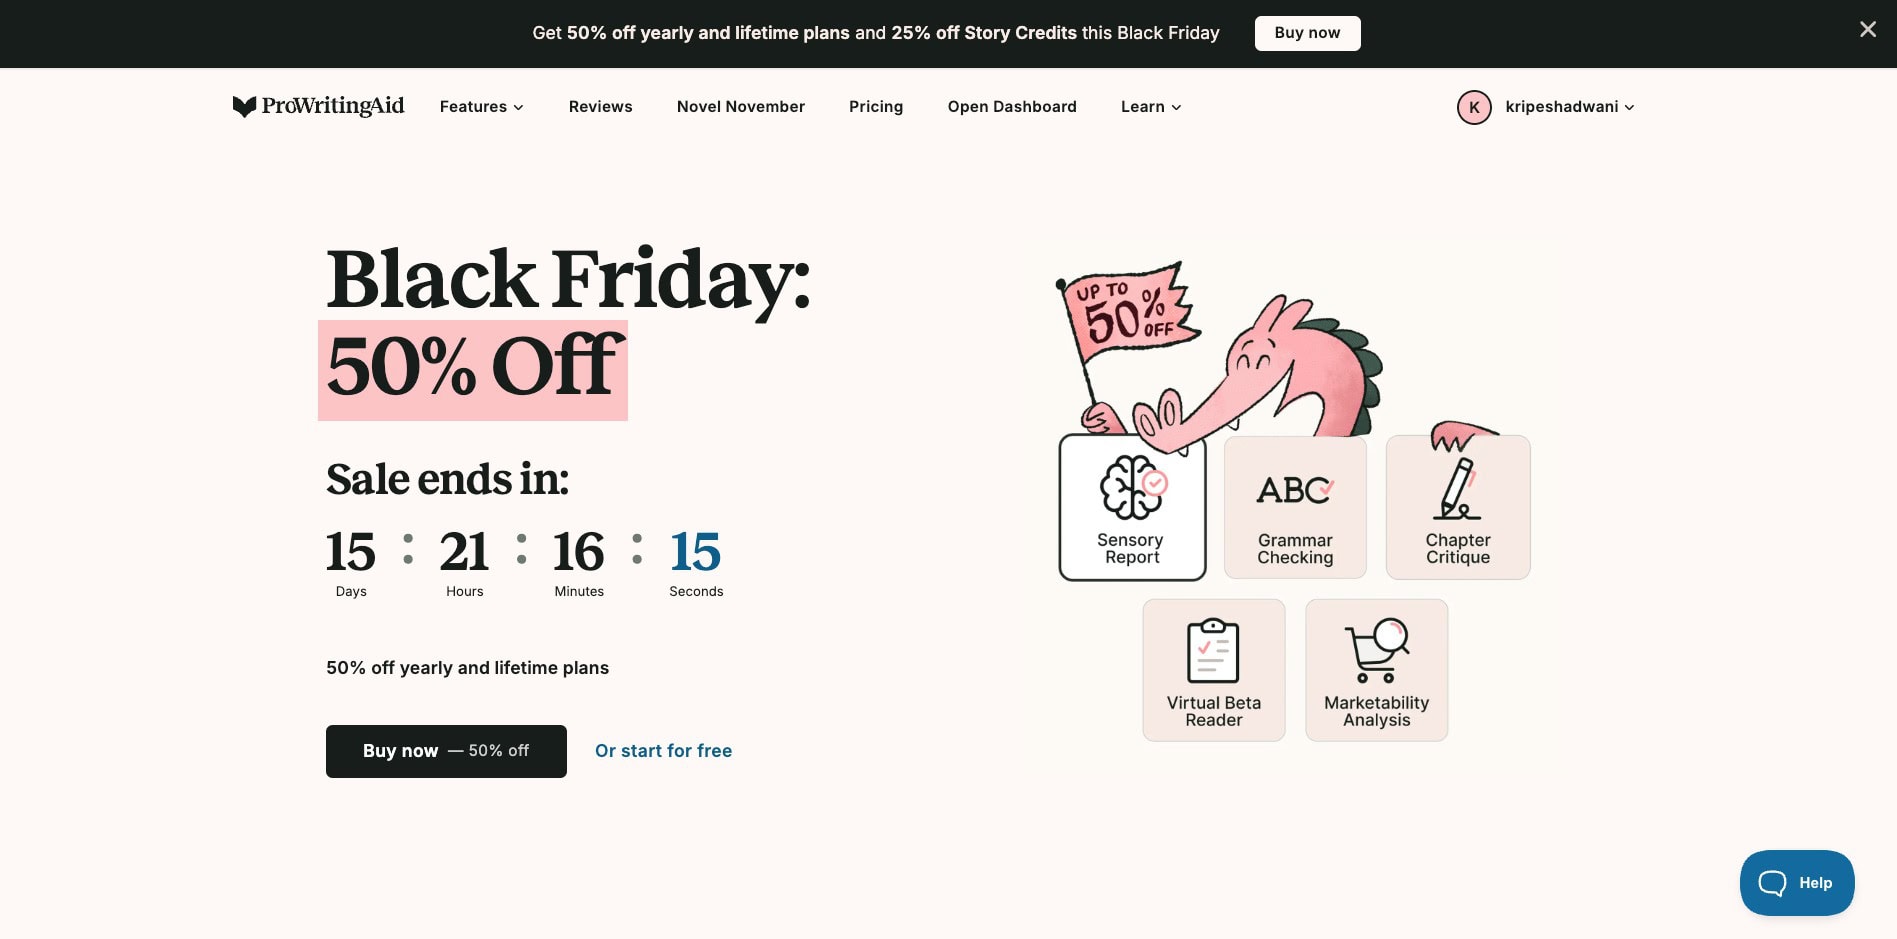Select the Marketability Analysis cart icon
1897x939 pixels.
1376,651
